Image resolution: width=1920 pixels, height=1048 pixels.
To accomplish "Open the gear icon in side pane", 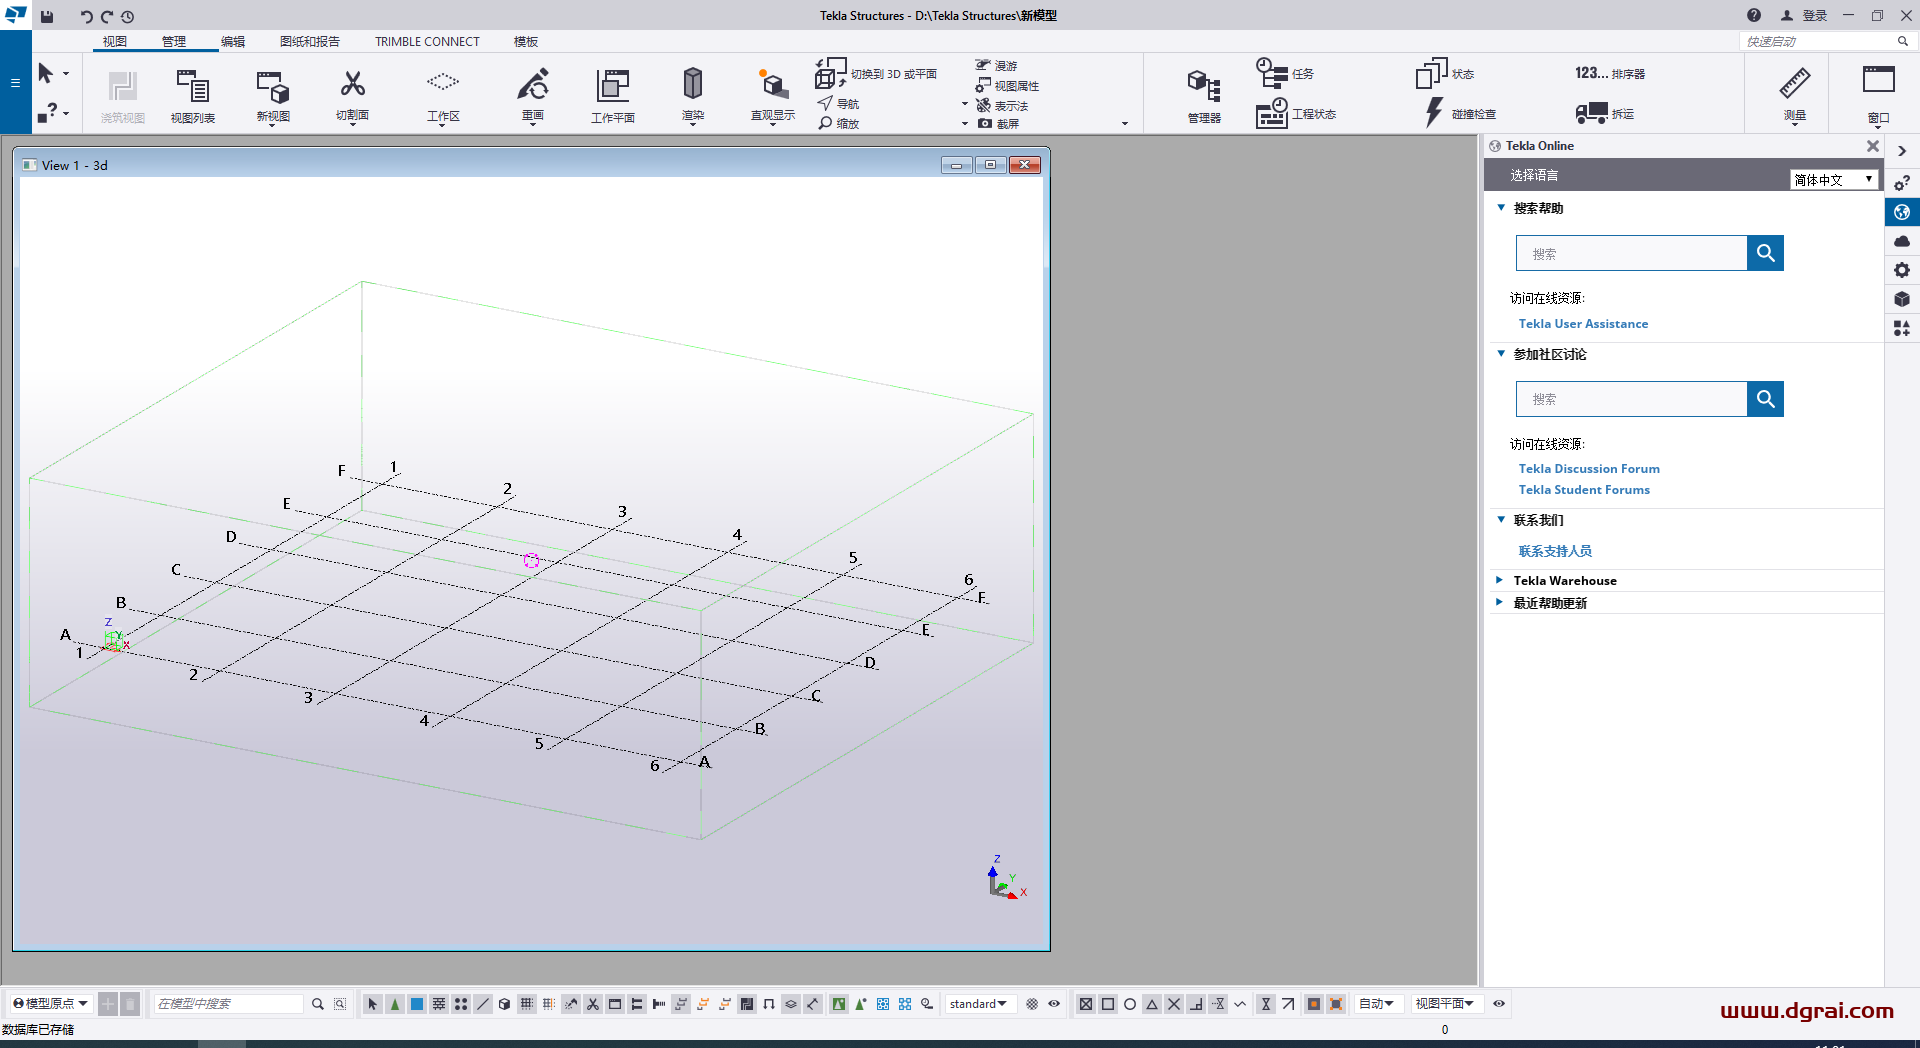I will [x=1902, y=270].
